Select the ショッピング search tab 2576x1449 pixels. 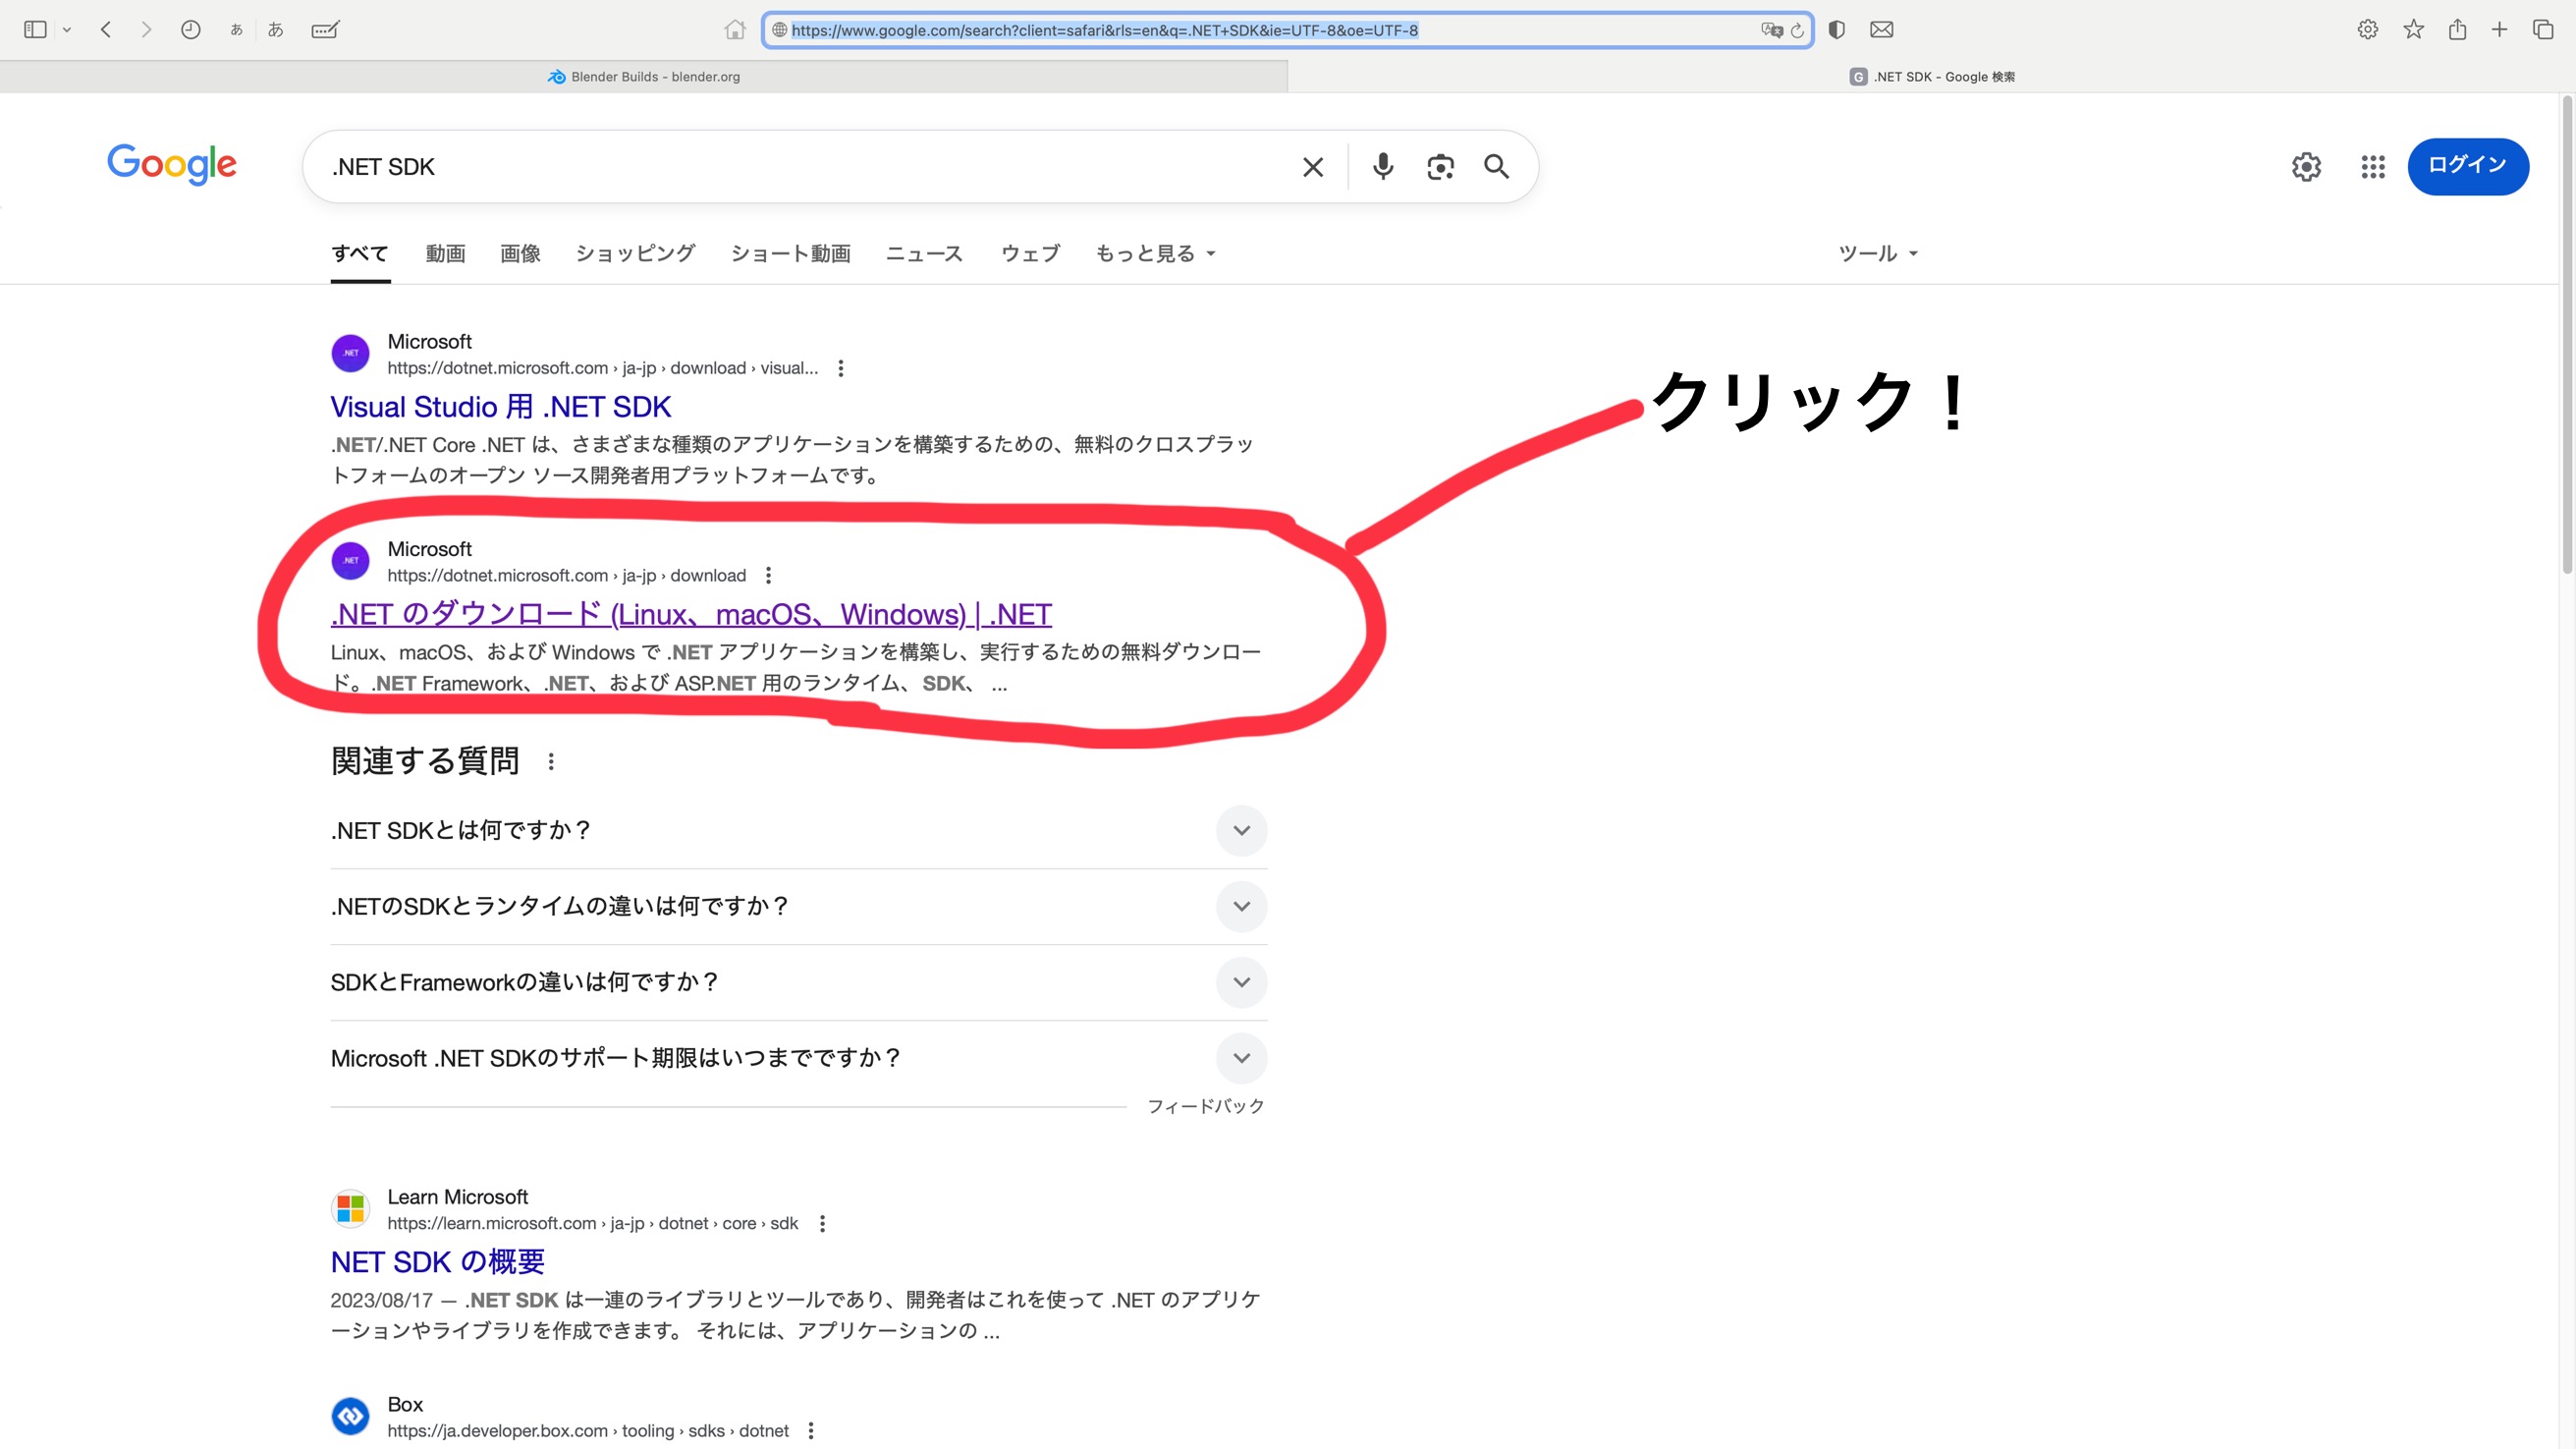(x=635, y=254)
